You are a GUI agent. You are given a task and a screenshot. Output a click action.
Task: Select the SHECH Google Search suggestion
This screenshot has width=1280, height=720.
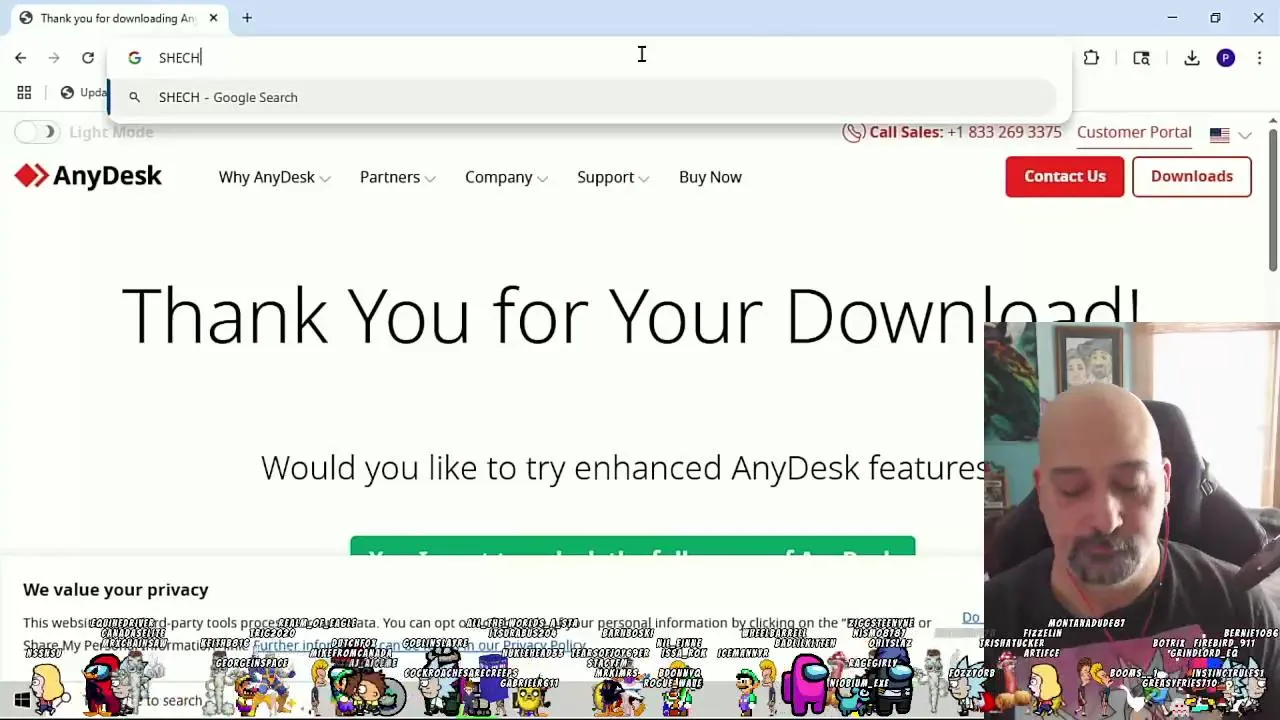tap(583, 97)
